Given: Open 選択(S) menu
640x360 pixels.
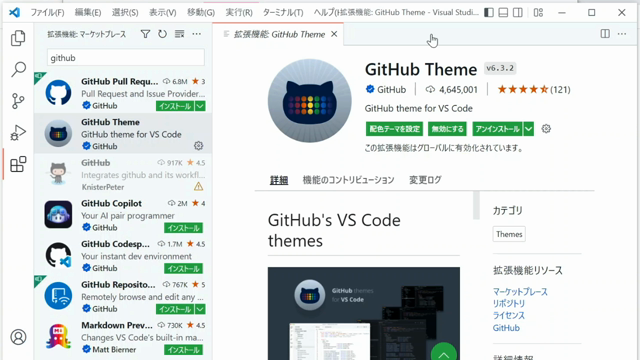Looking at the screenshot, I should coord(125,13).
